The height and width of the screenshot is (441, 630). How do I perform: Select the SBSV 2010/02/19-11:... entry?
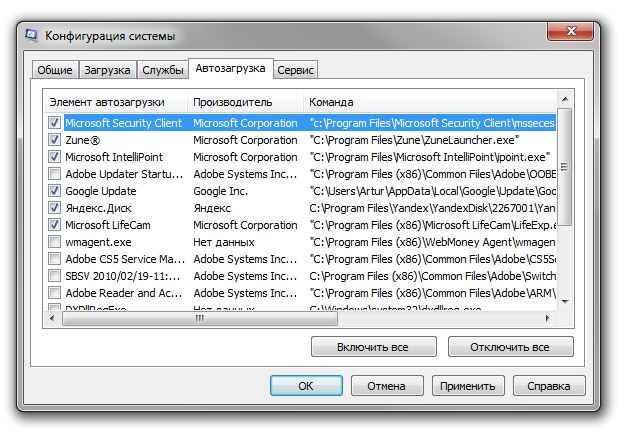(x=123, y=276)
